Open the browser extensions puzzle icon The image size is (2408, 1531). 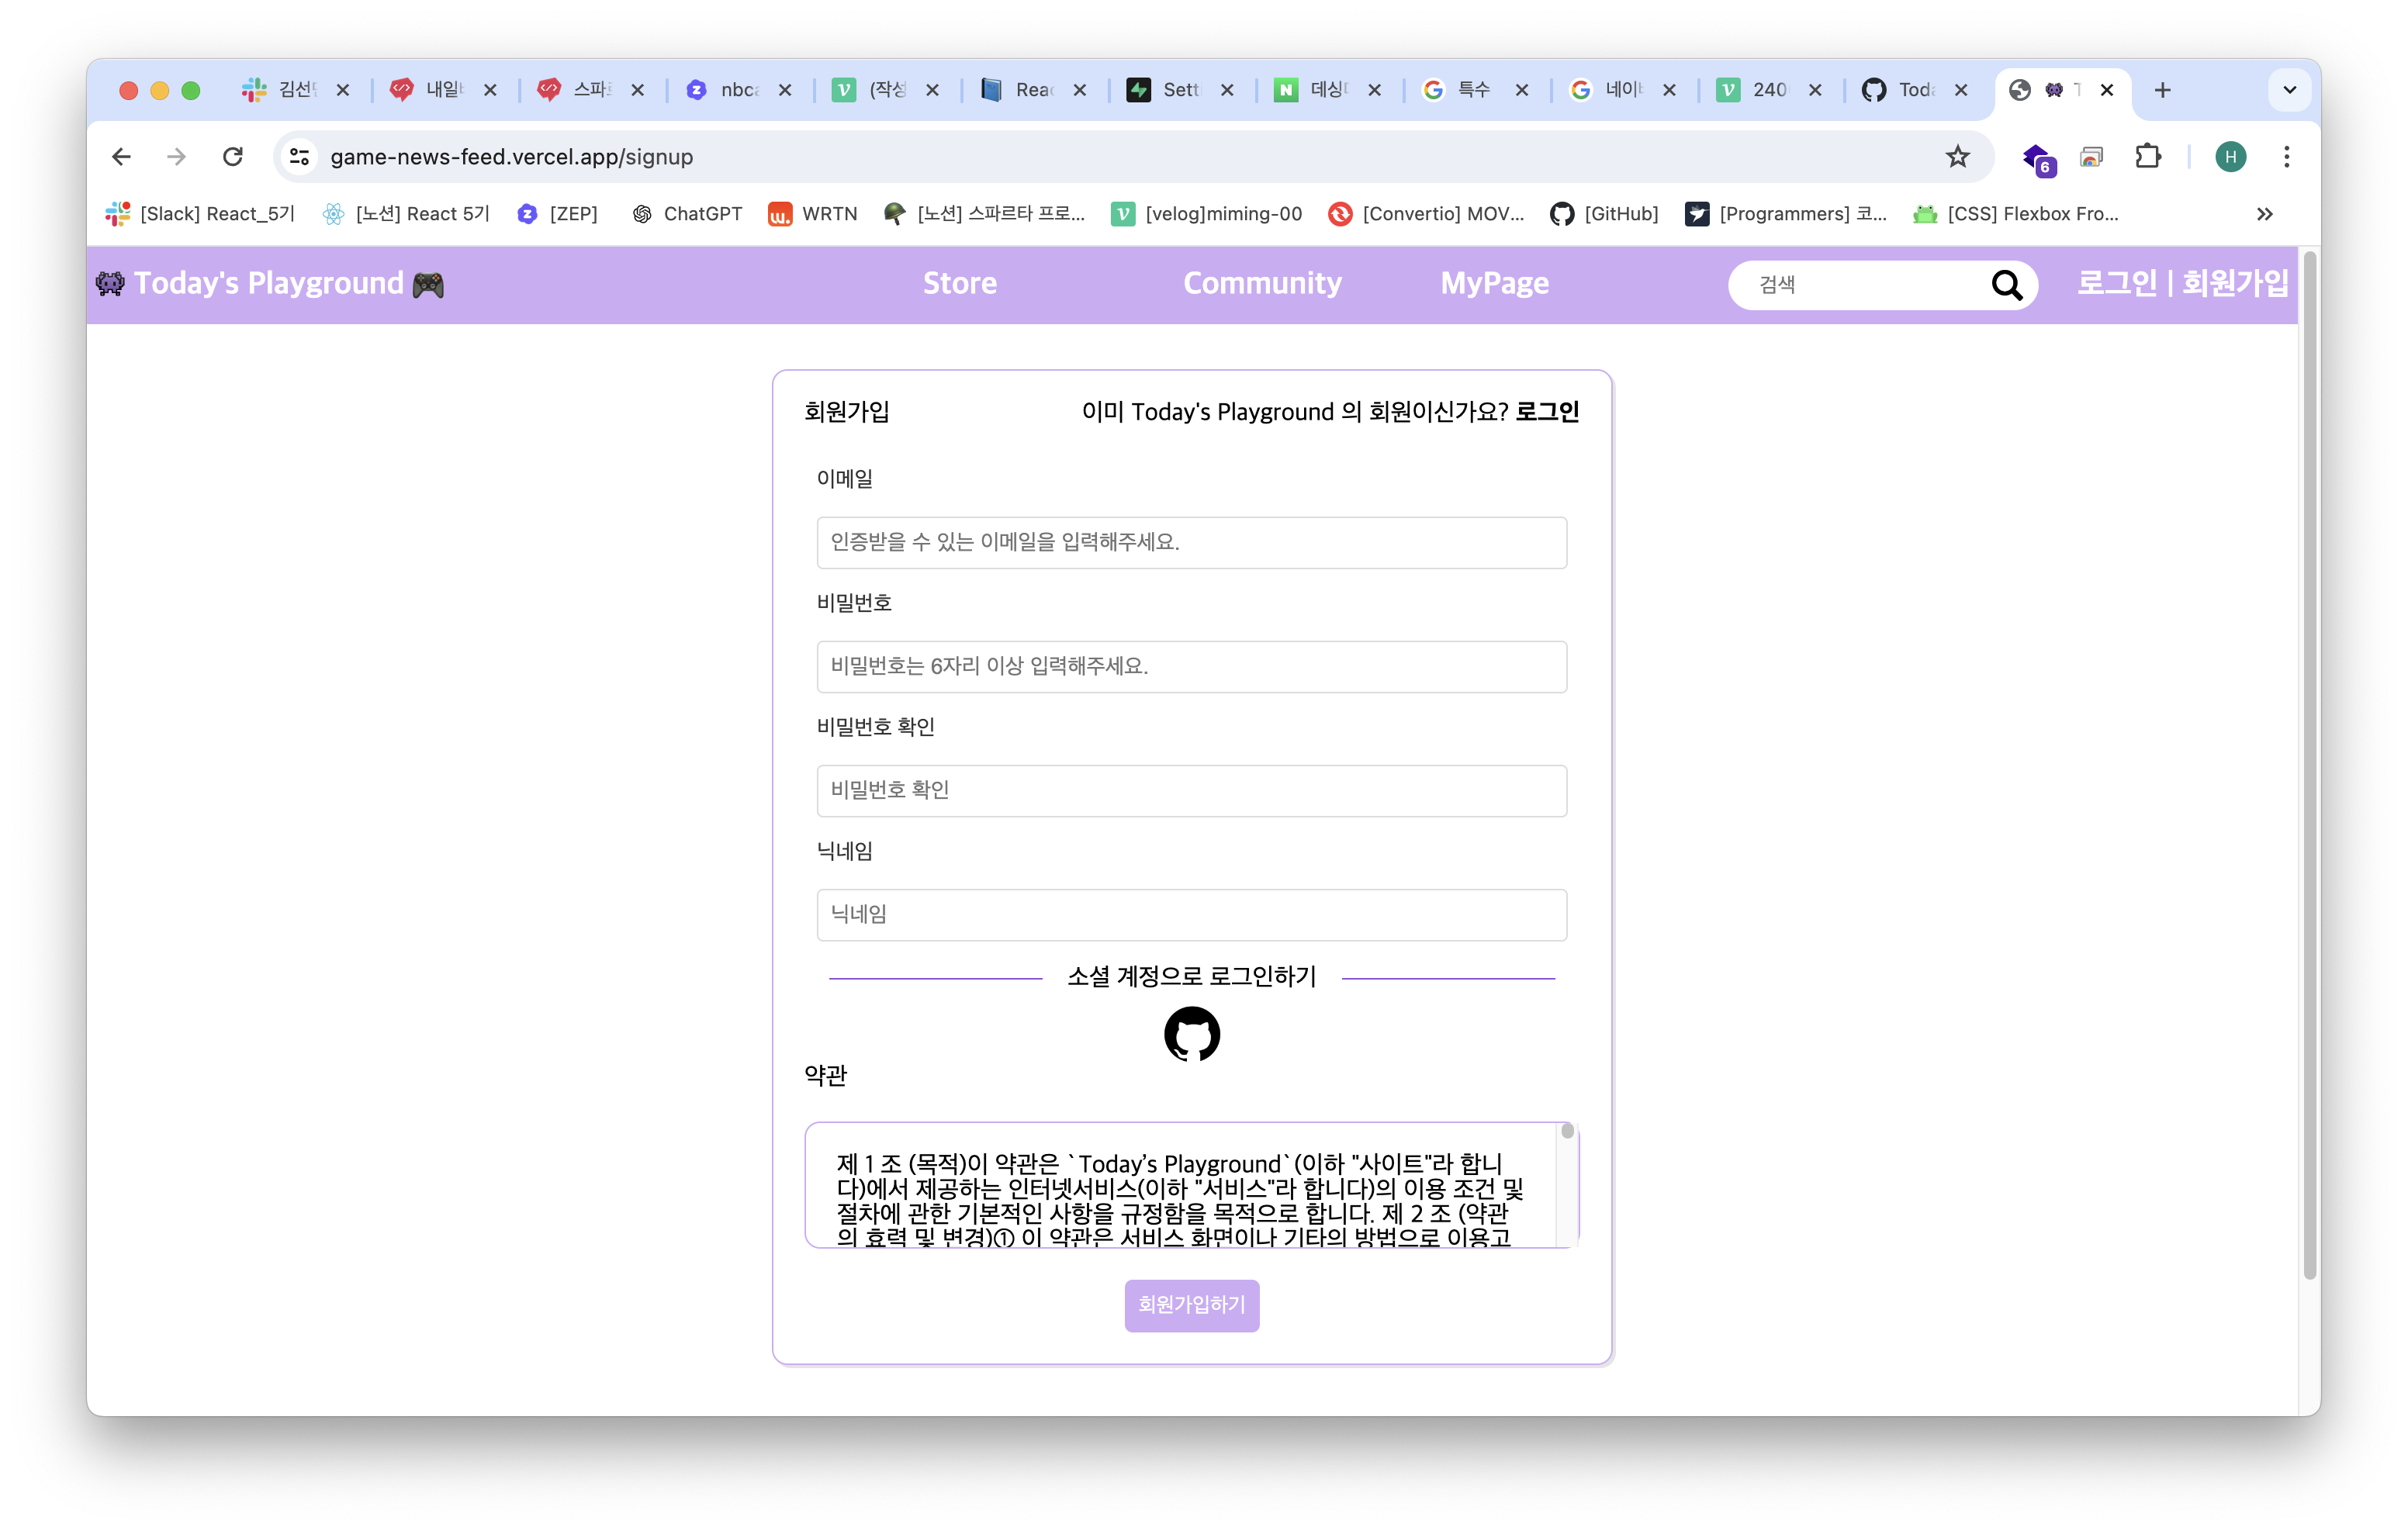coord(2147,156)
